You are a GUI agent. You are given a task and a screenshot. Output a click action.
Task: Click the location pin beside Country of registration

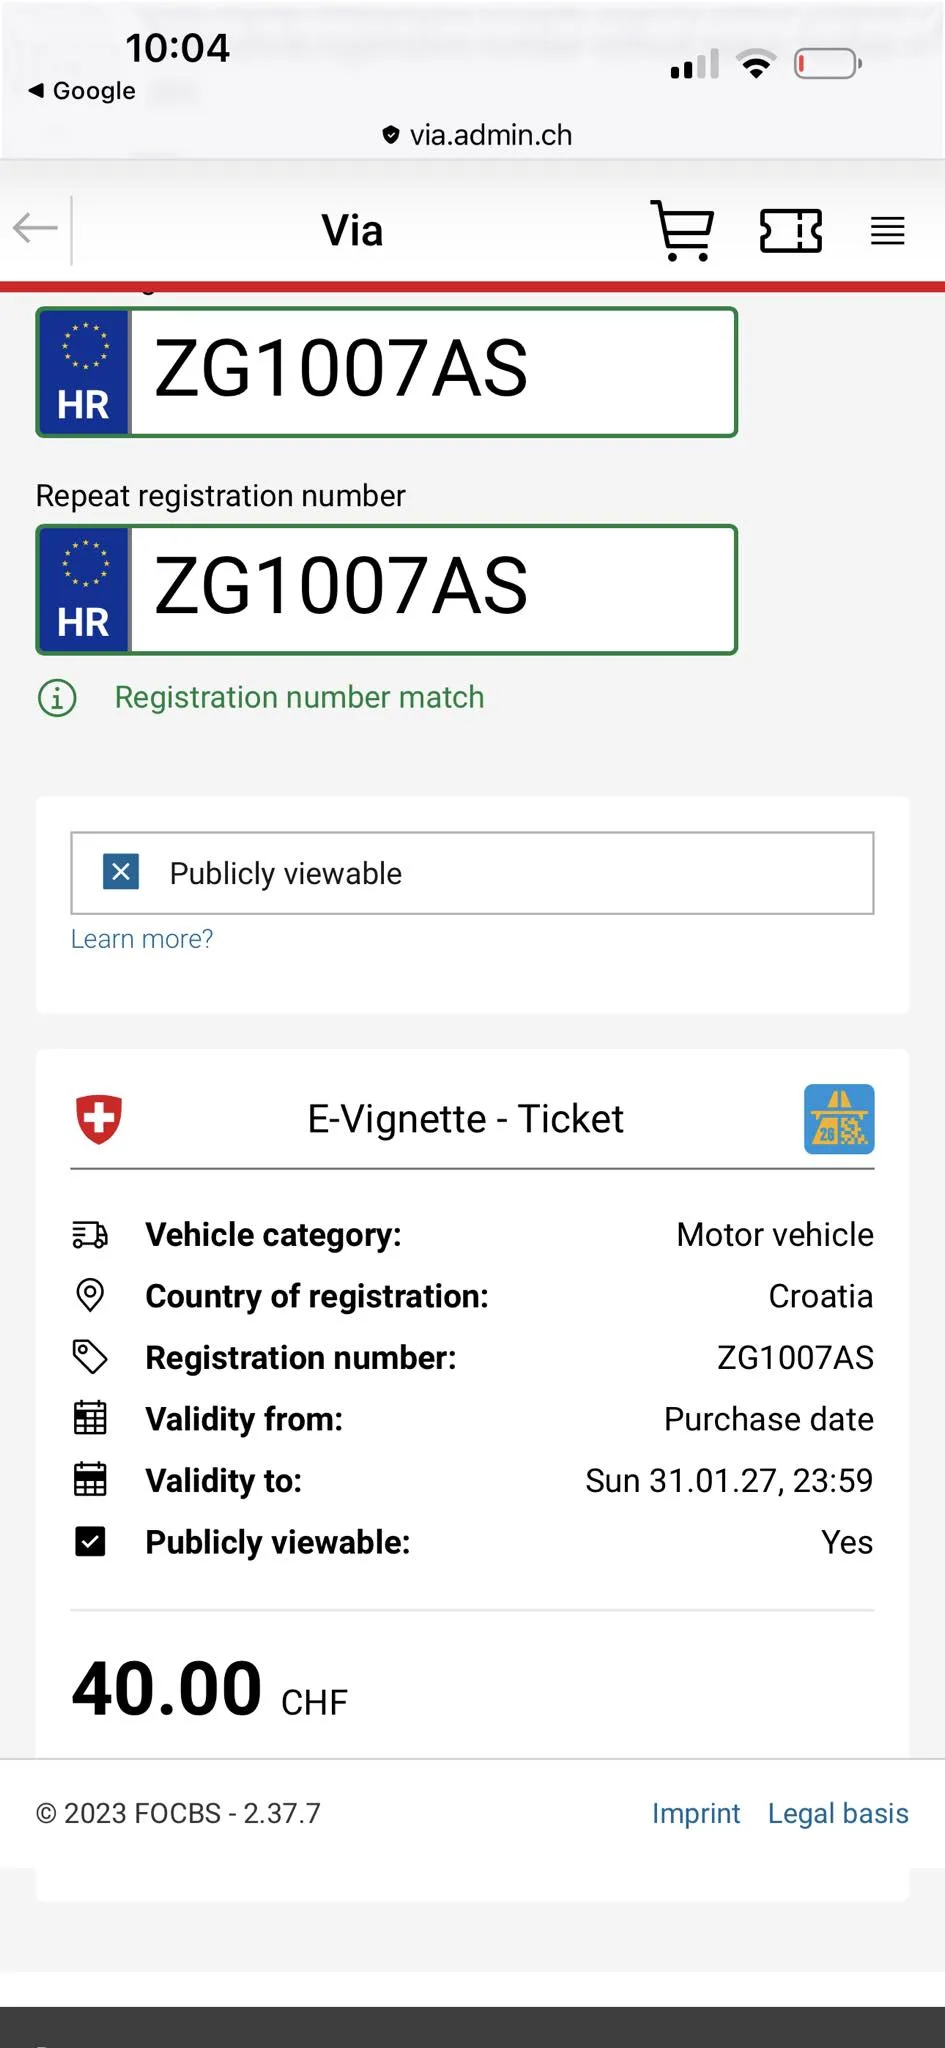[90, 1295]
